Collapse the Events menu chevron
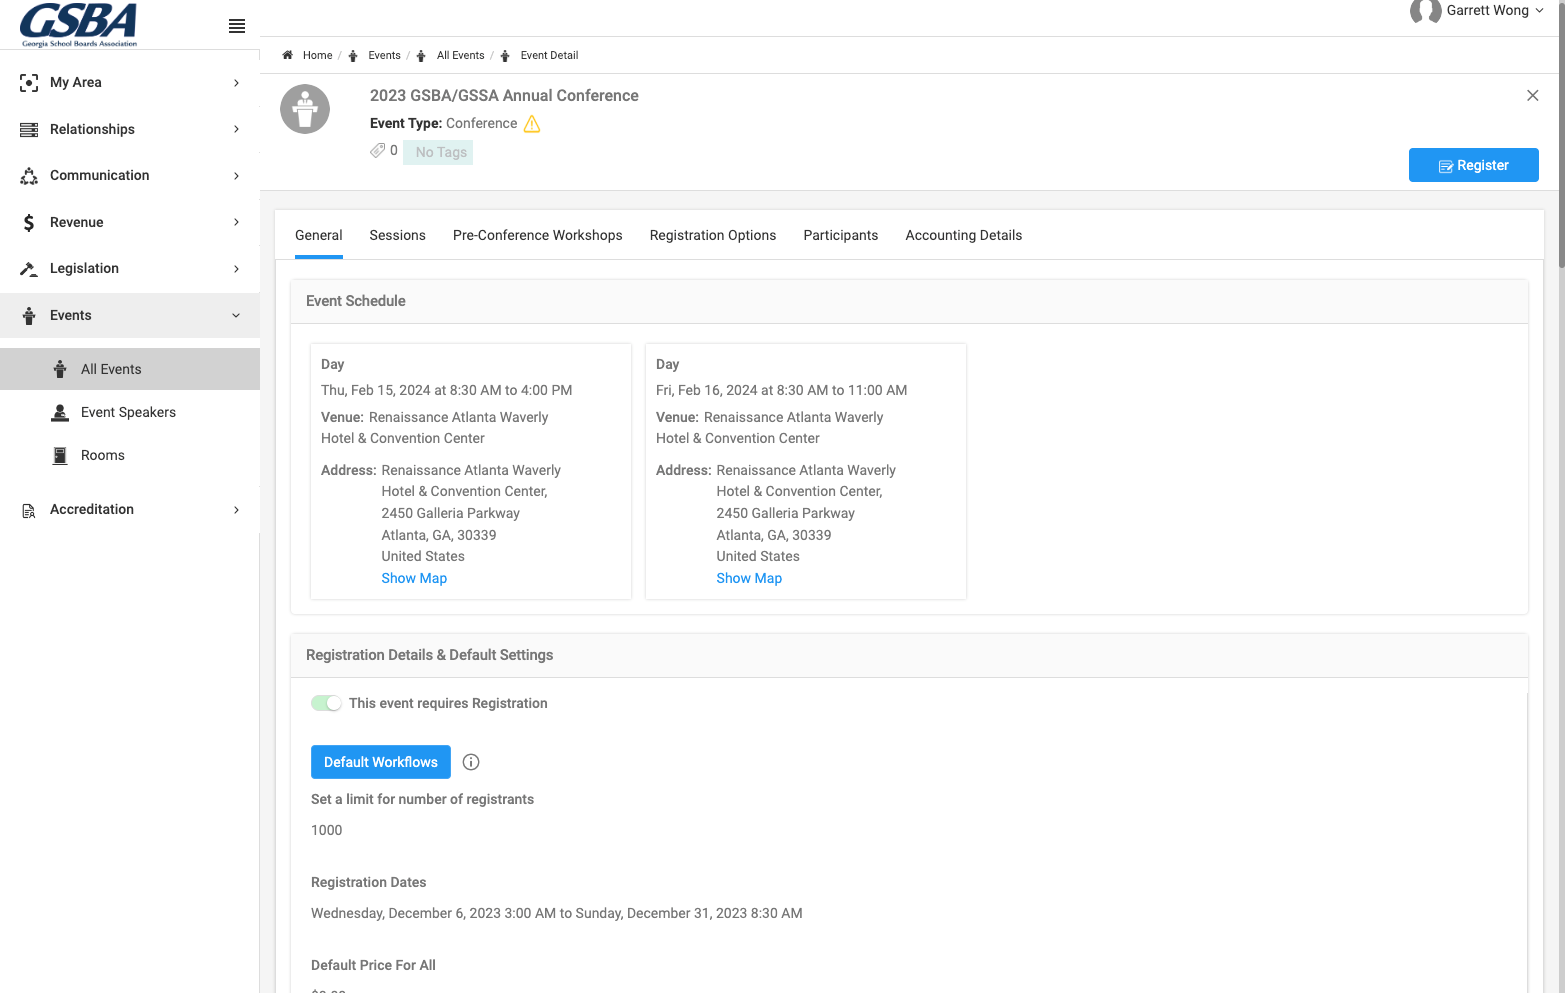The image size is (1565, 993). coord(236,316)
